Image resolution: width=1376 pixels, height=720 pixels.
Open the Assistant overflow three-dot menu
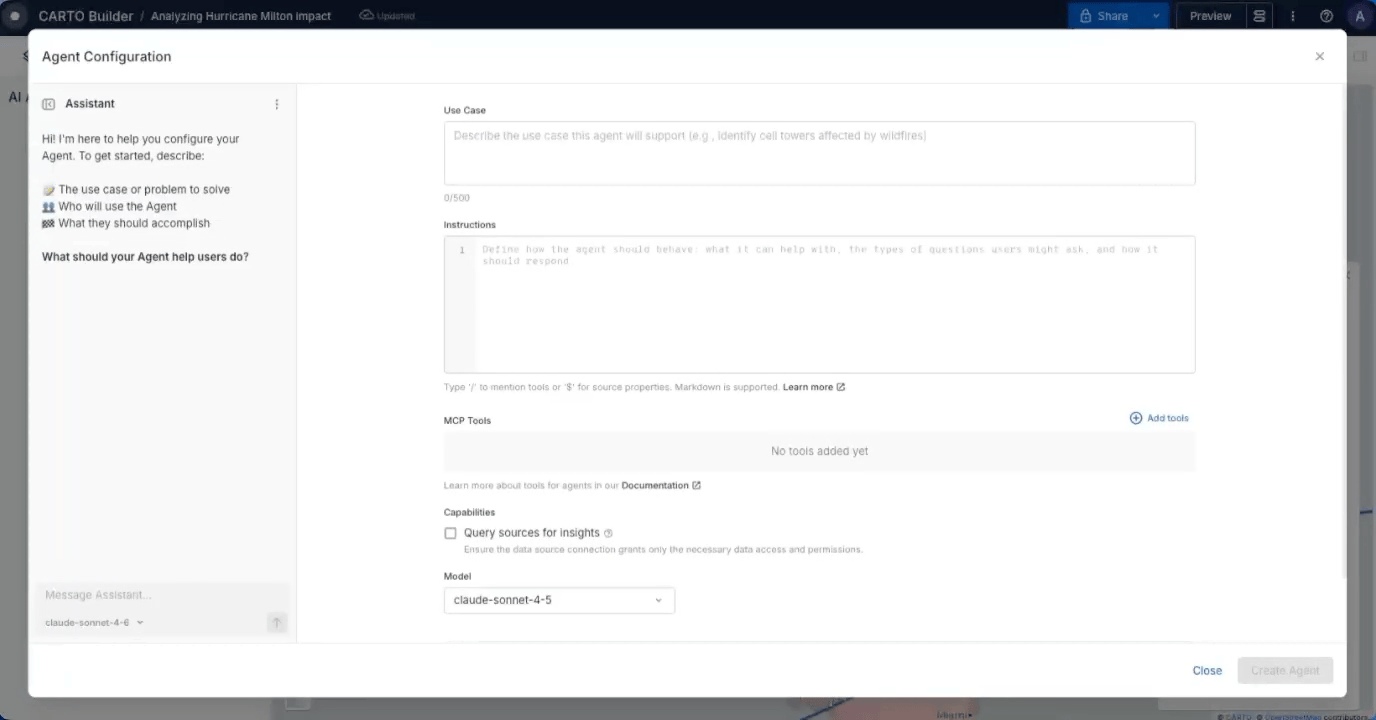[x=276, y=103]
